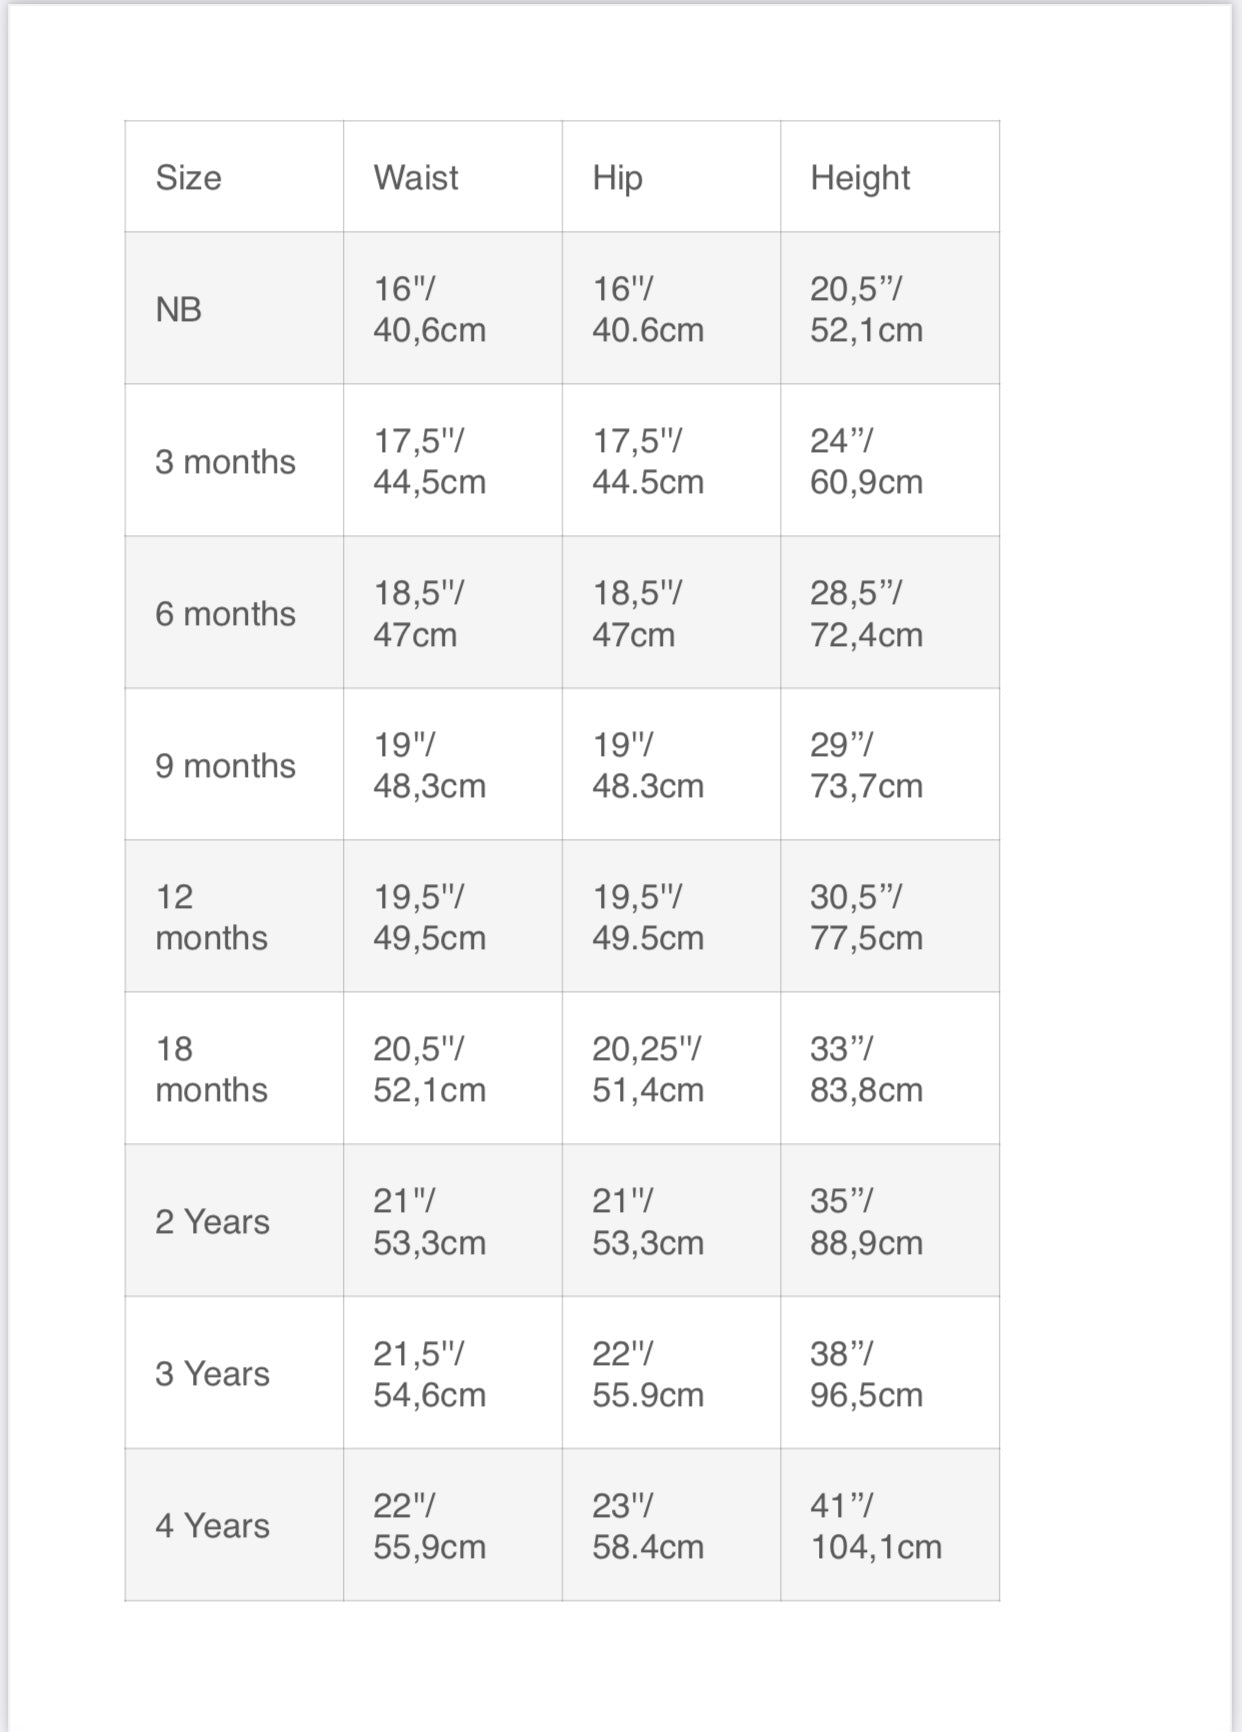Click the 2 Years size label
This screenshot has height=1732, width=1242.
(212, 1222)
